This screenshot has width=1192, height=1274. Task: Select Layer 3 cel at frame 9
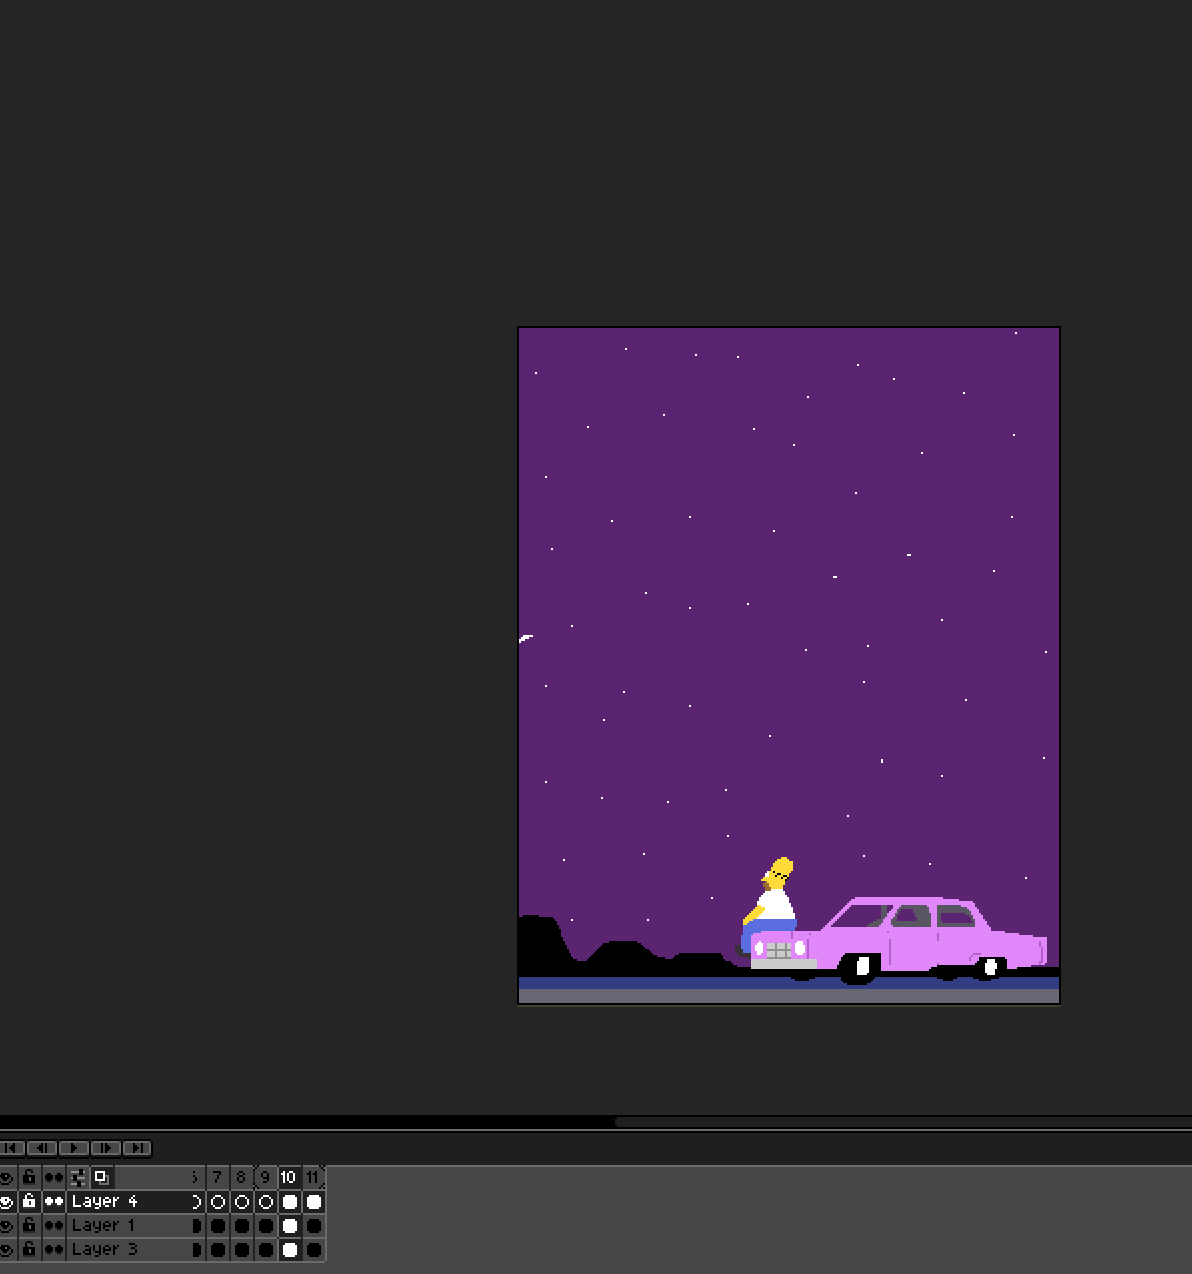click(x=265, y=1249)
